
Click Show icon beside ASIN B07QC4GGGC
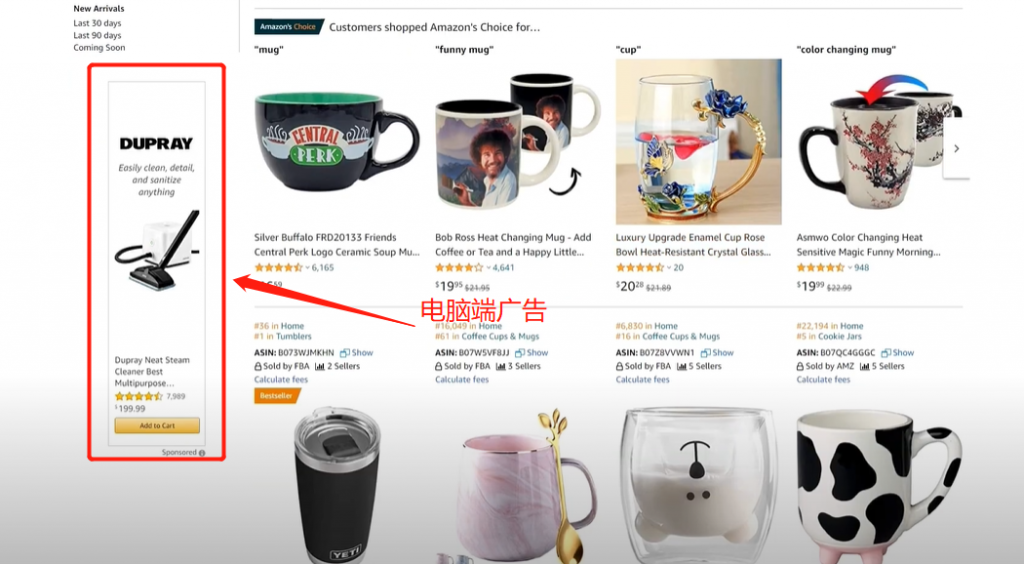coord(886,352)
